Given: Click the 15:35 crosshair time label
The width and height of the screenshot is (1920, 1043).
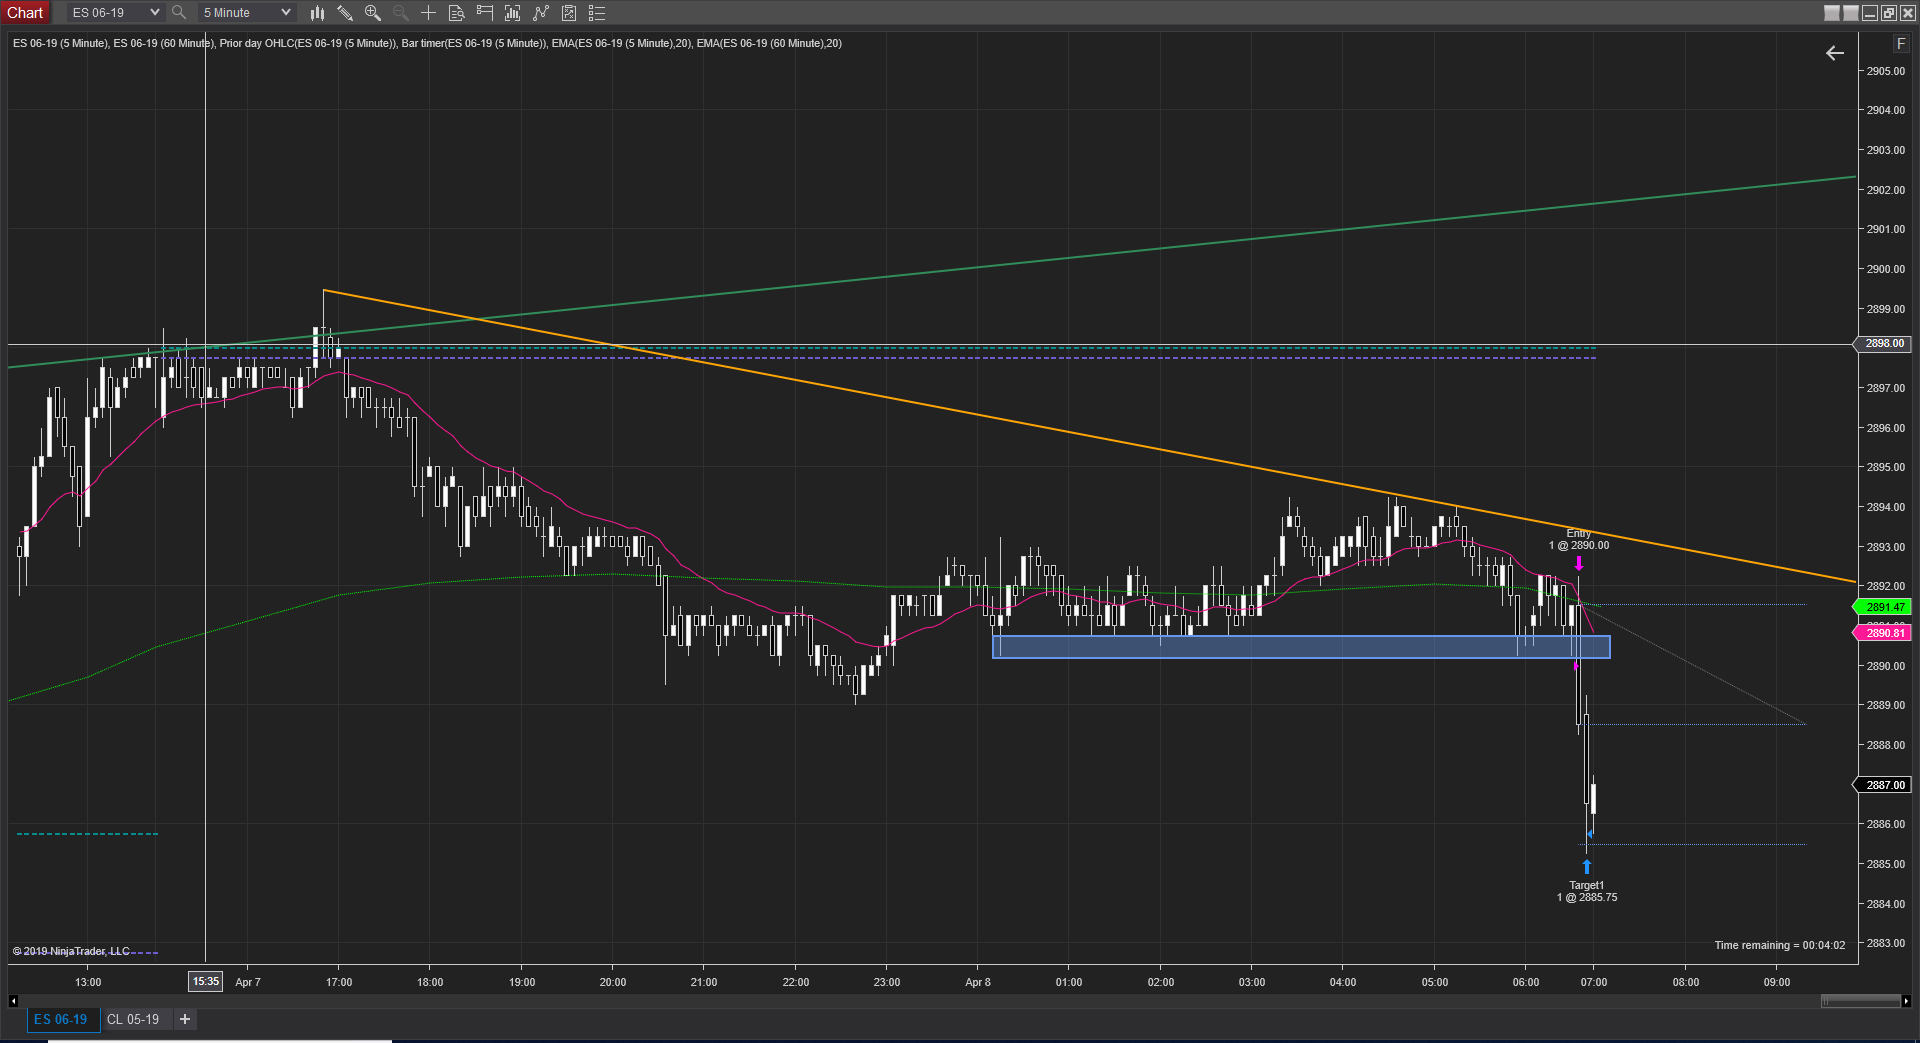Looking at the screenshot, I should click(206, 981).
